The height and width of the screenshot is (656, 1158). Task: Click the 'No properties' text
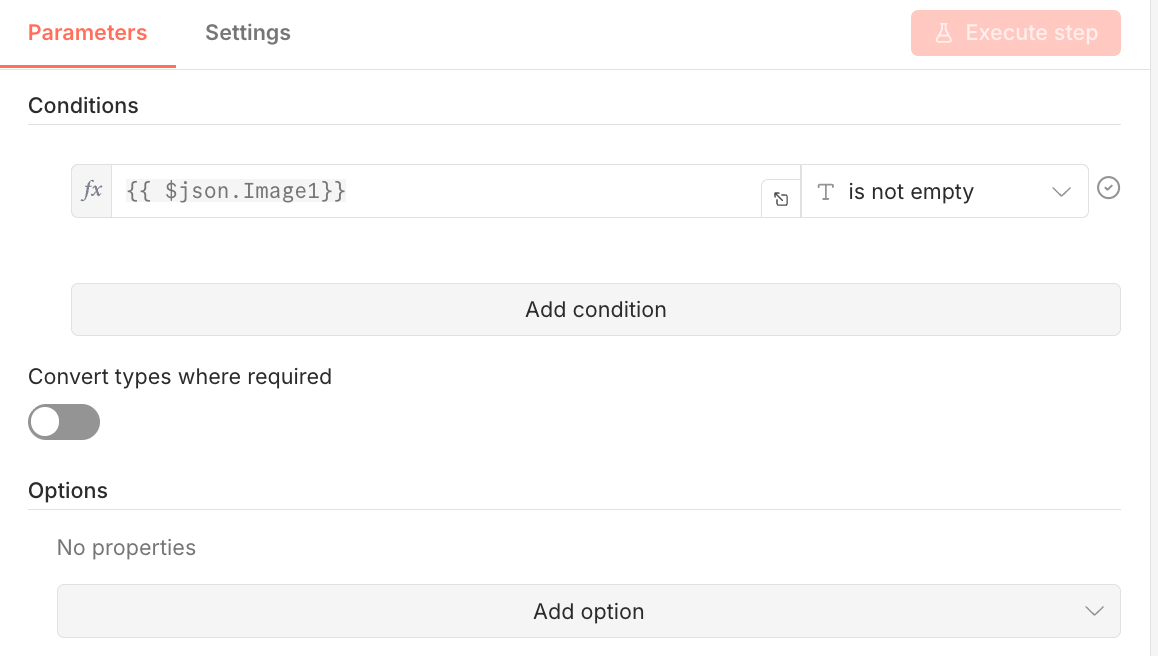[126, 548]
